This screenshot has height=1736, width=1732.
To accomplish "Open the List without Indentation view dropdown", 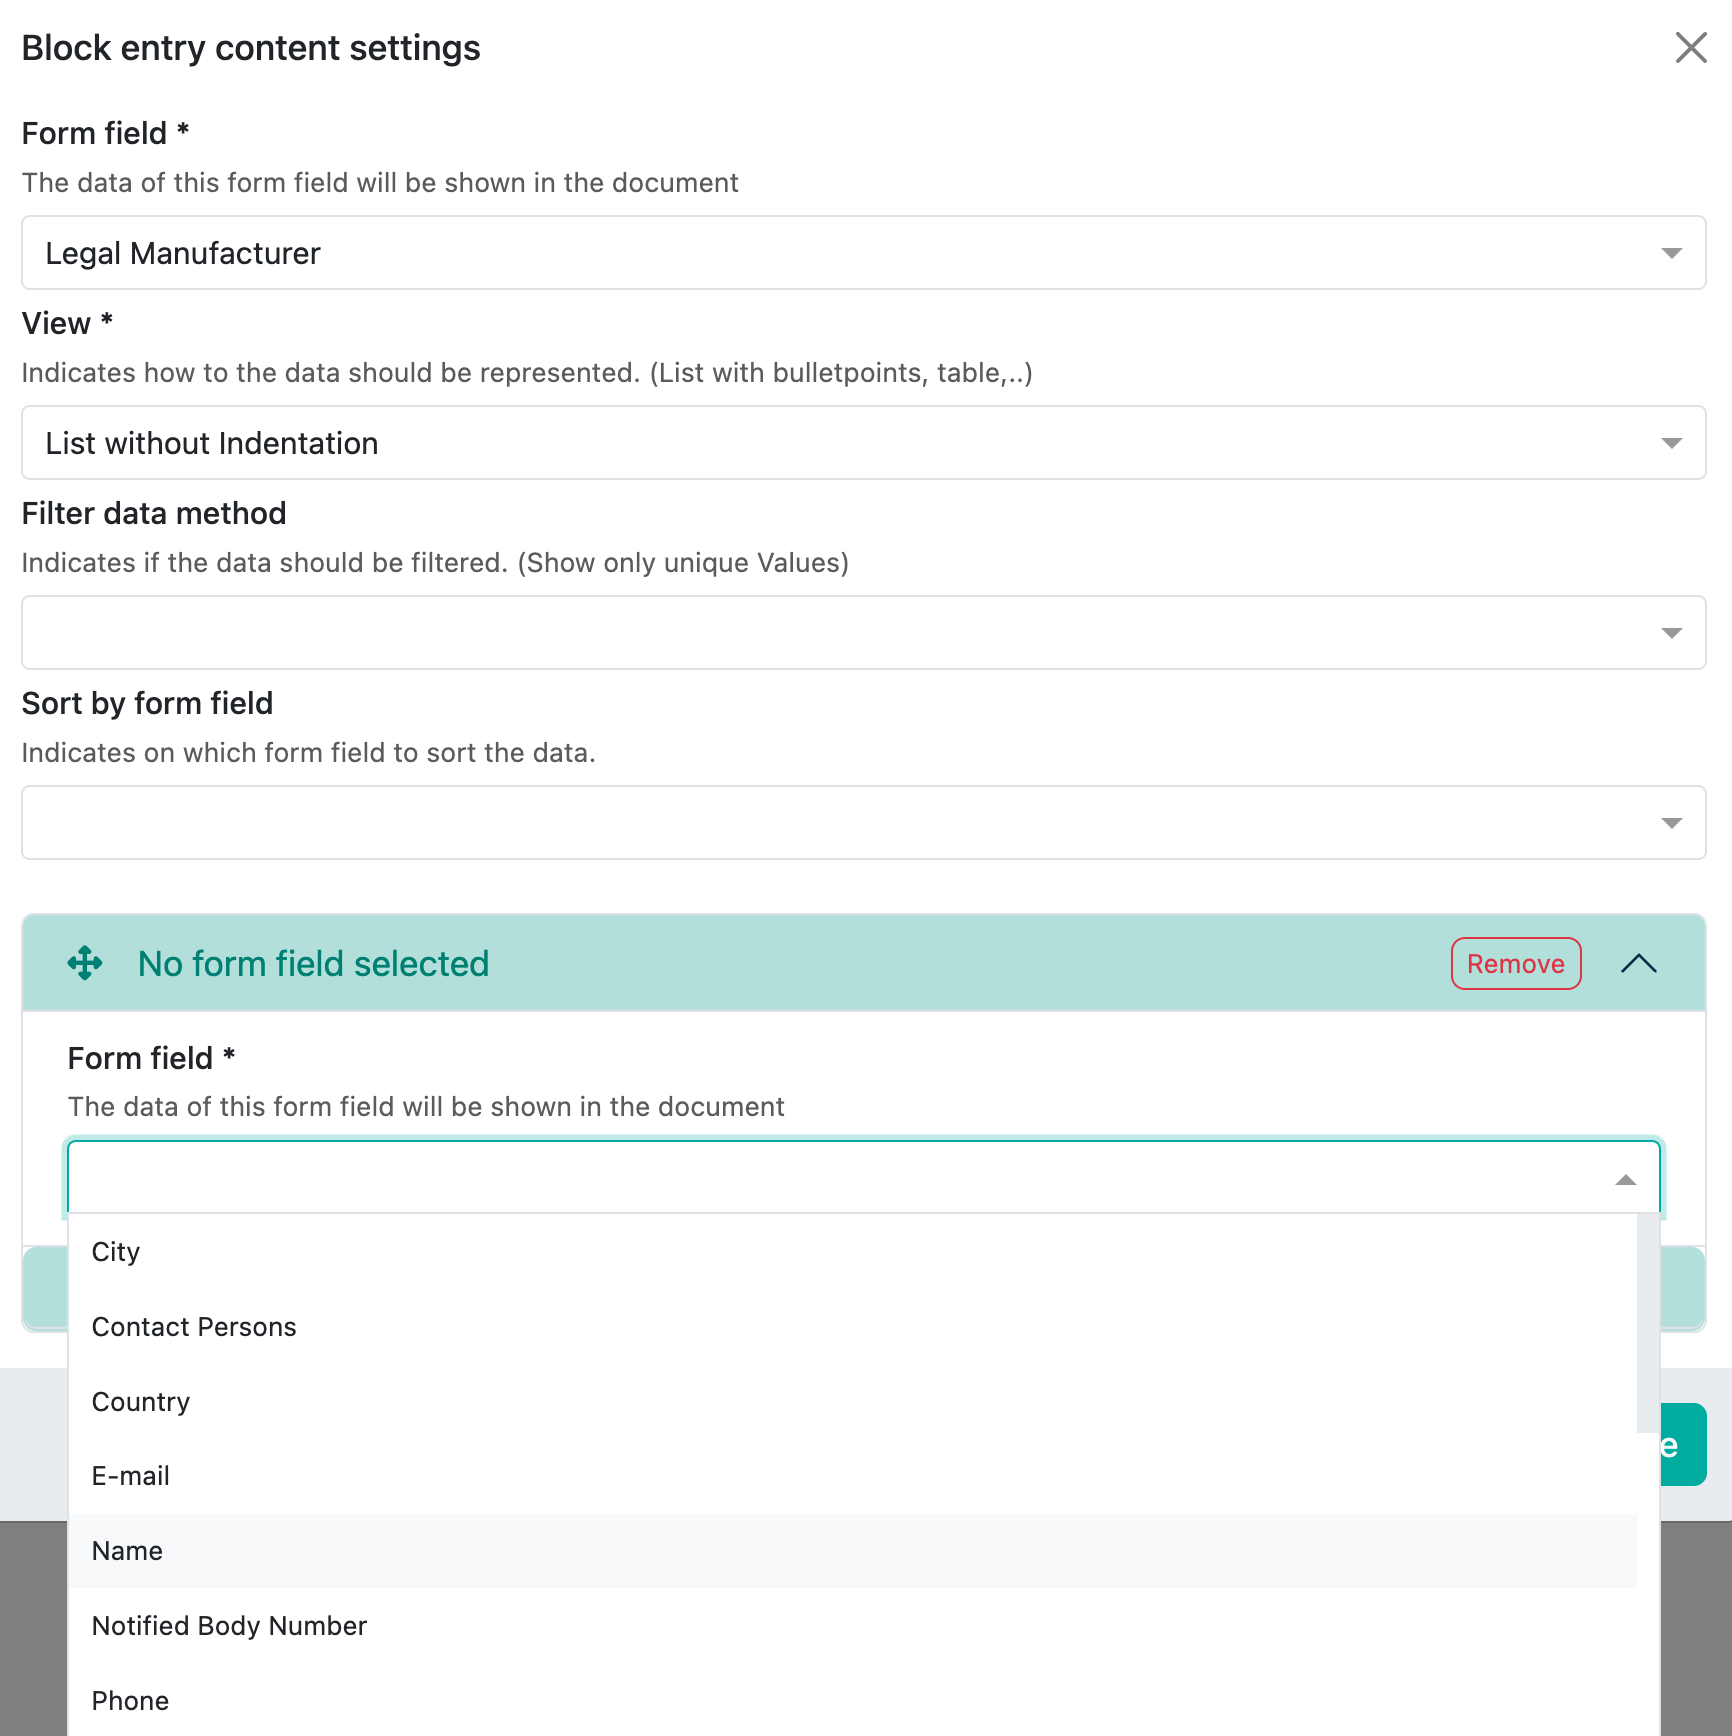I will coord(864,443).
